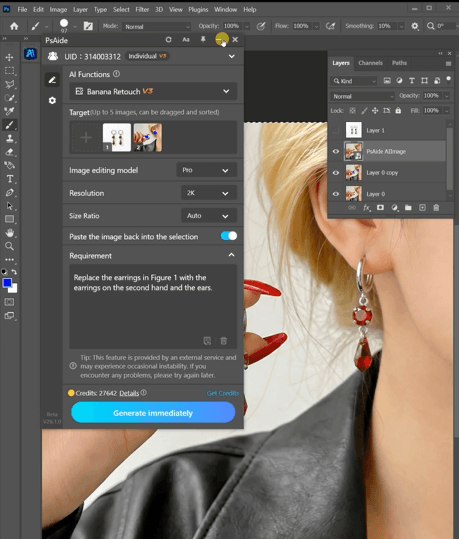
Task: Toggle Paste image back into selection
Action: 229,236
